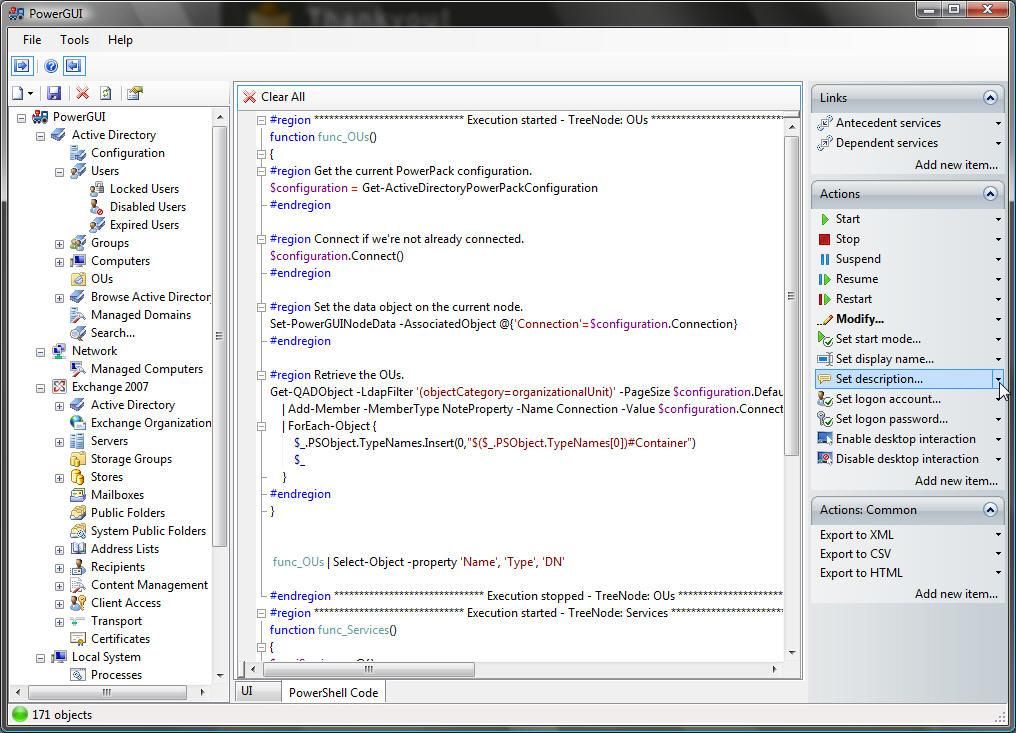Click the red Stop action icon

pyautogui.click(x=824, y=239)
